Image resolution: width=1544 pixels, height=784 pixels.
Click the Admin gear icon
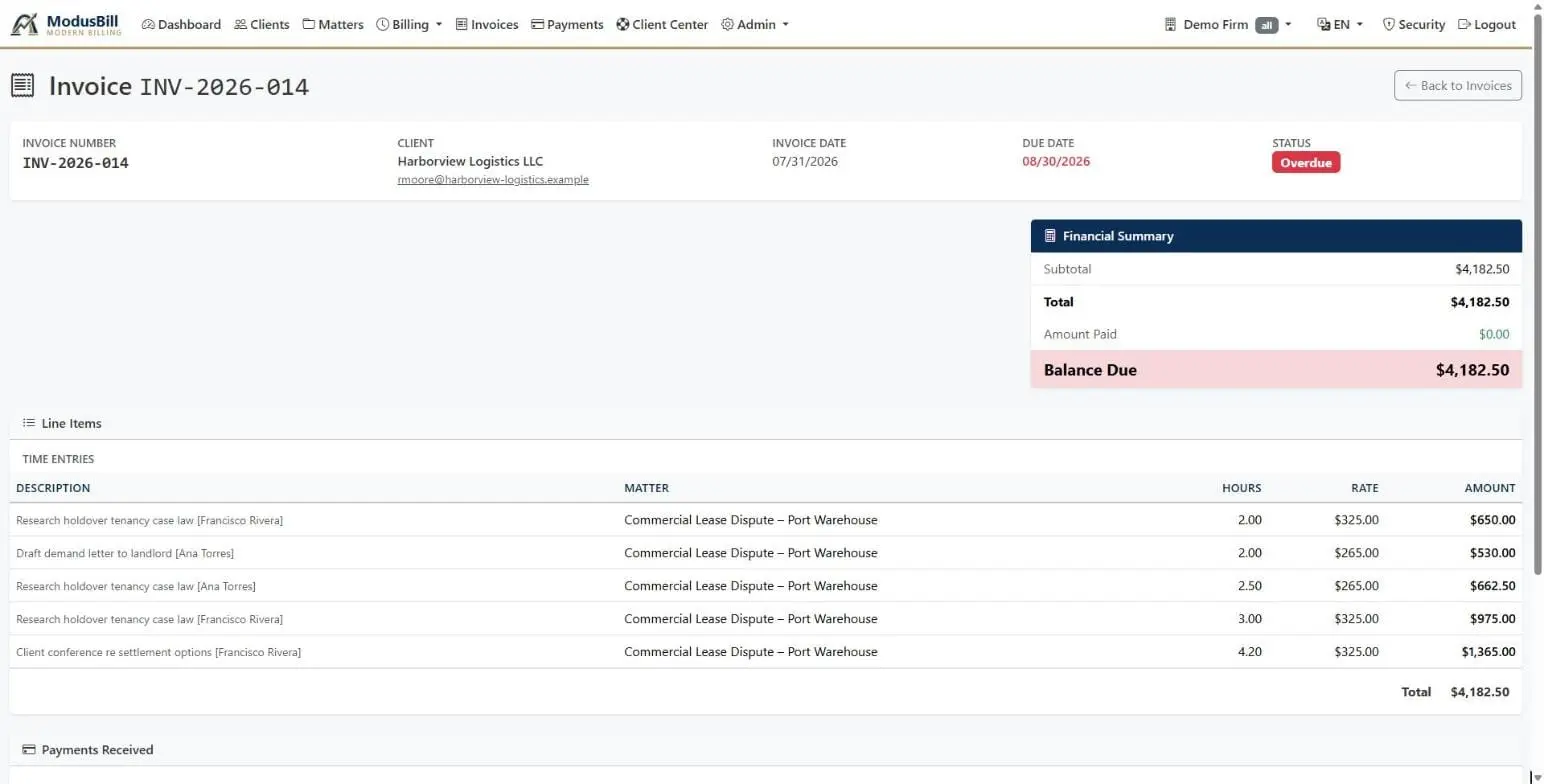727,24
